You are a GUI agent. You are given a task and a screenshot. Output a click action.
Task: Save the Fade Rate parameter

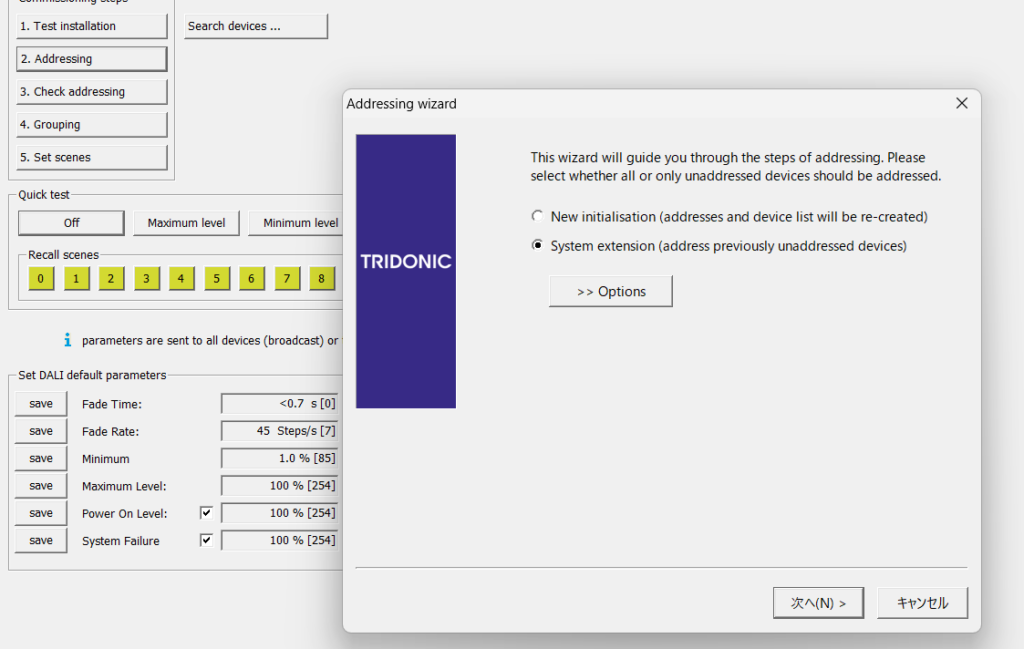click(x=40, y=432)
